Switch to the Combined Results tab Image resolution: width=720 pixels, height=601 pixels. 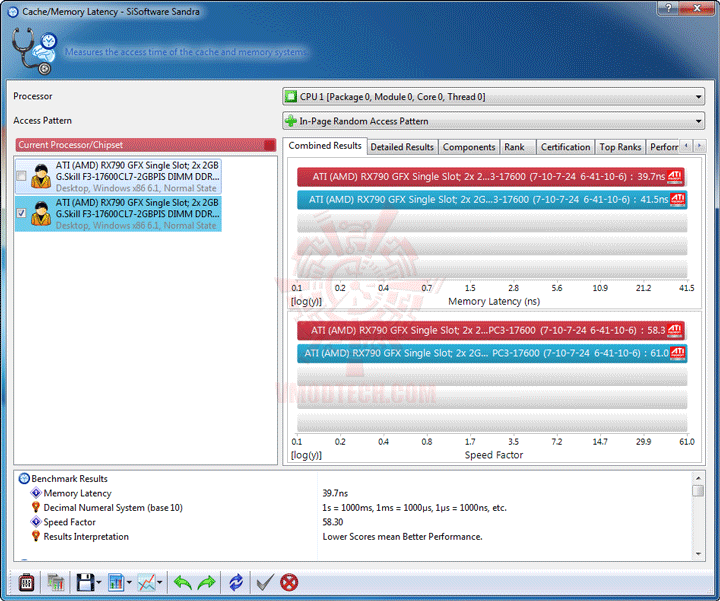point(325,146)
